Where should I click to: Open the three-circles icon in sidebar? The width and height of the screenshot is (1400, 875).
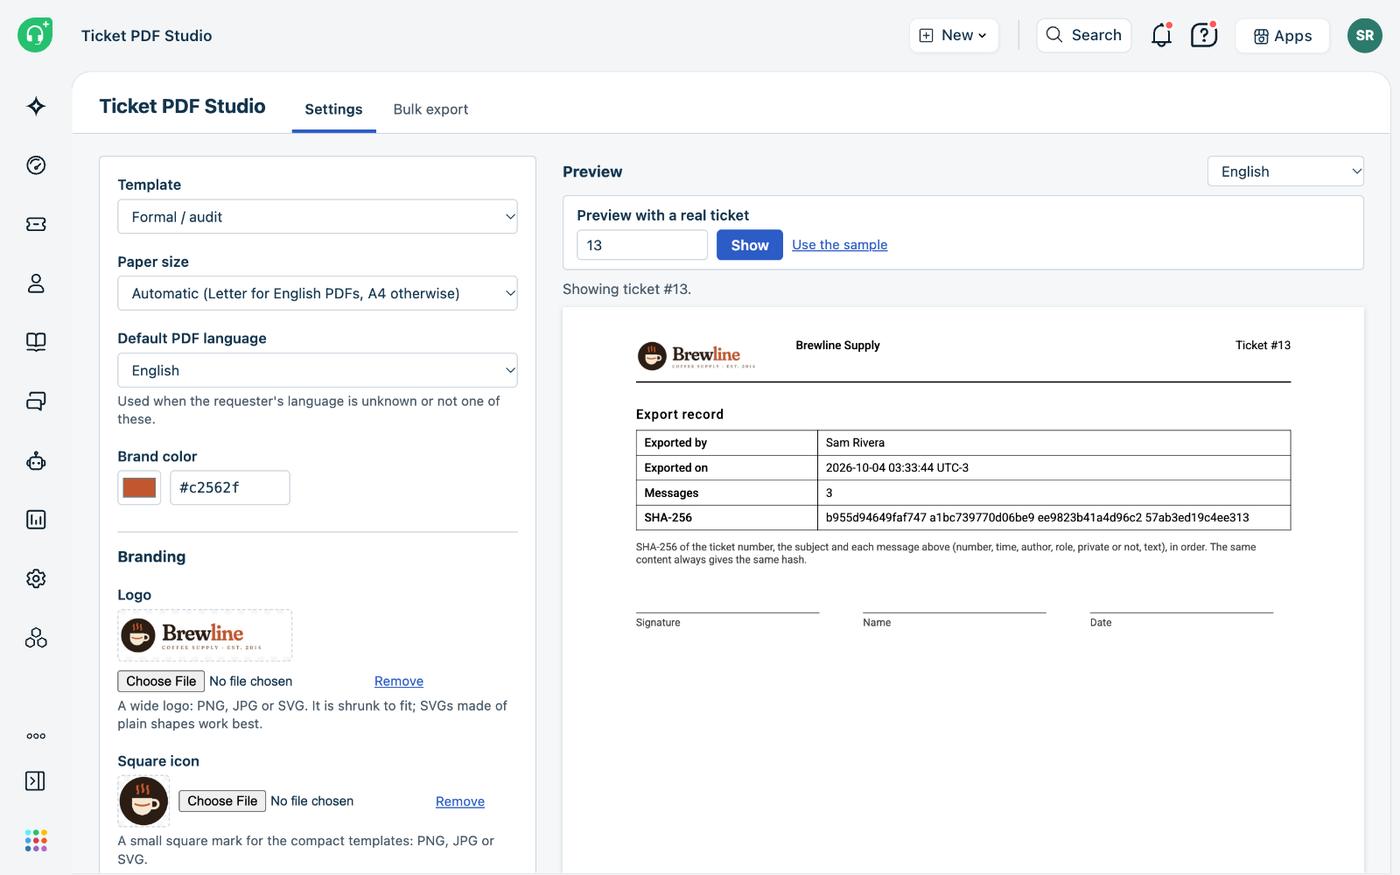tap(36, 637)
